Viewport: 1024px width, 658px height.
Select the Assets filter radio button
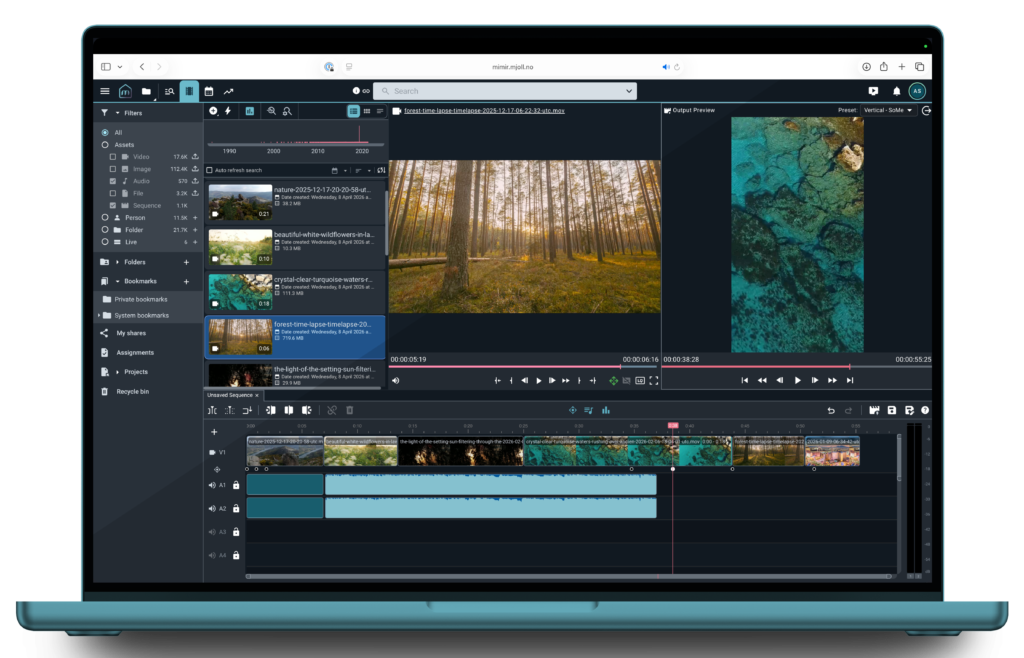click(x=104, y=145)
